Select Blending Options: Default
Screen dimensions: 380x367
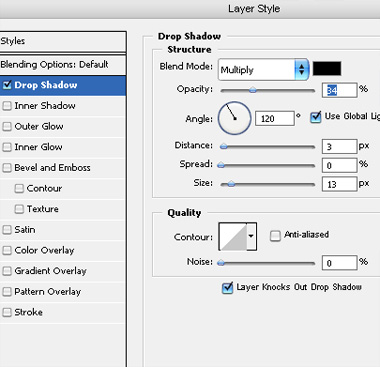click(x=63, y=65)
